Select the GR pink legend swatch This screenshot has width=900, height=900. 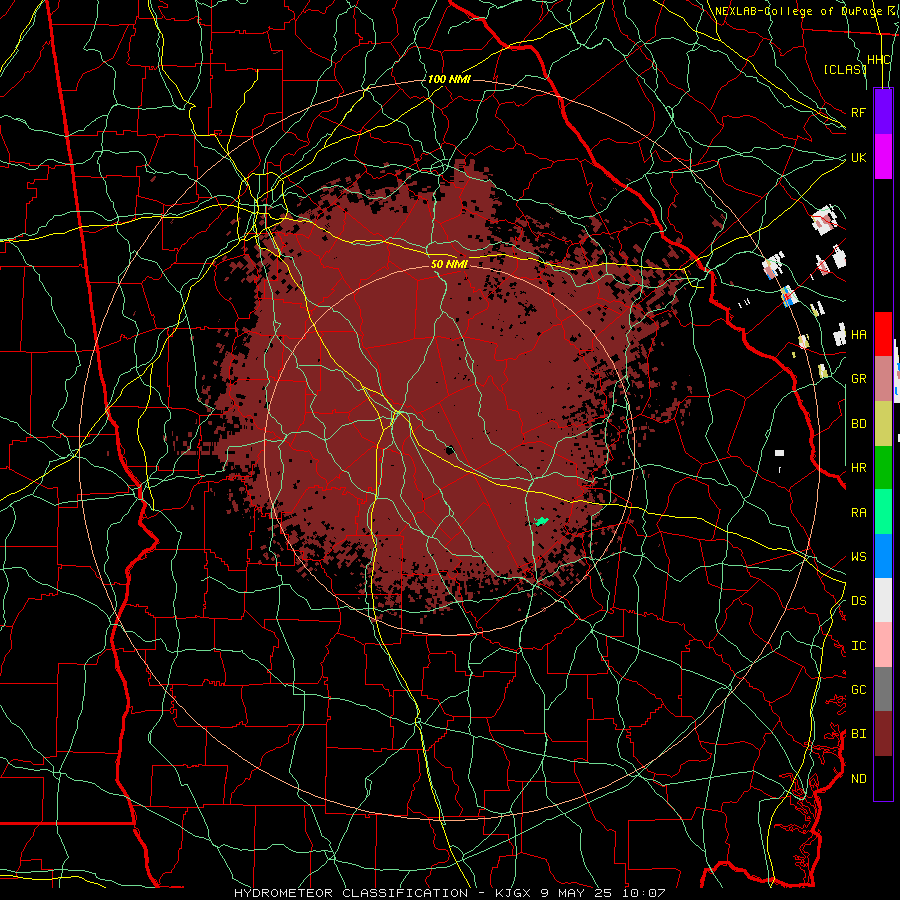click(883, 378)
